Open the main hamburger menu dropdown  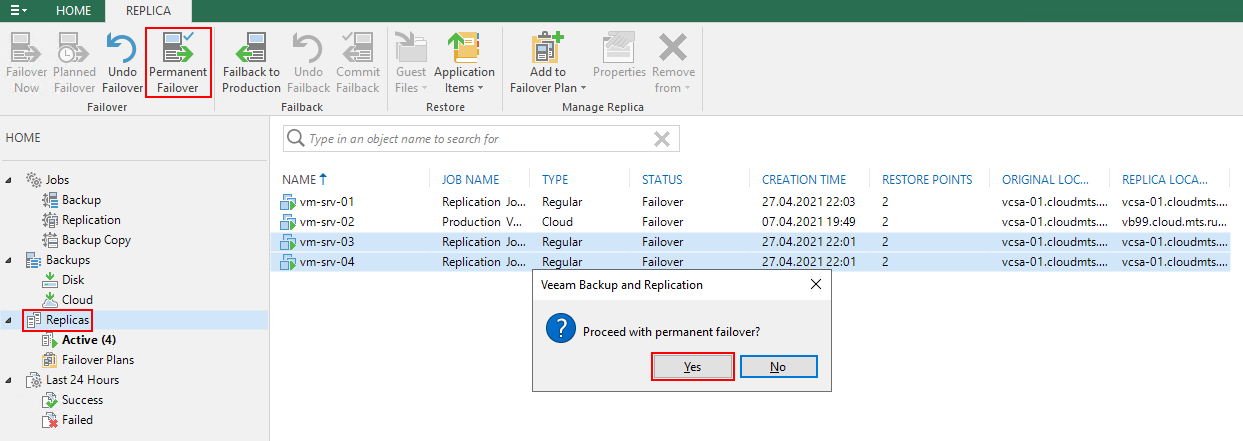pyautogui.click(x=19, y=10)
